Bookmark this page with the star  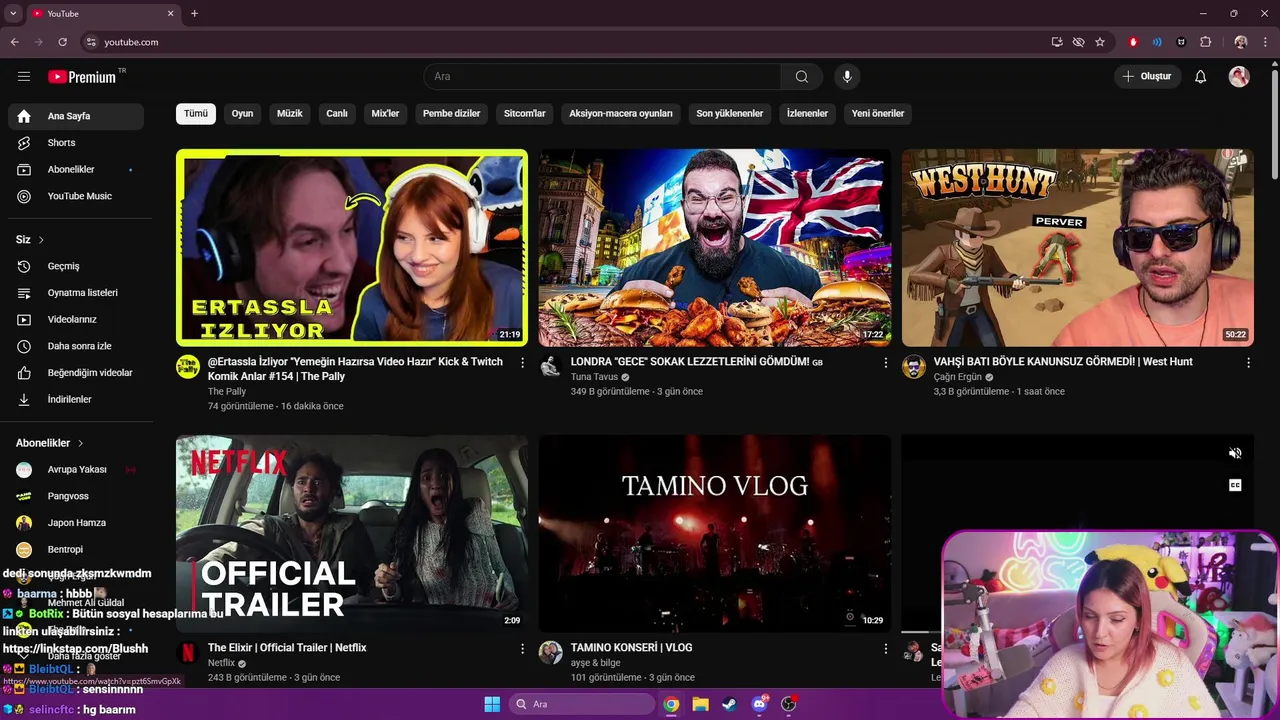point(1100,42)
